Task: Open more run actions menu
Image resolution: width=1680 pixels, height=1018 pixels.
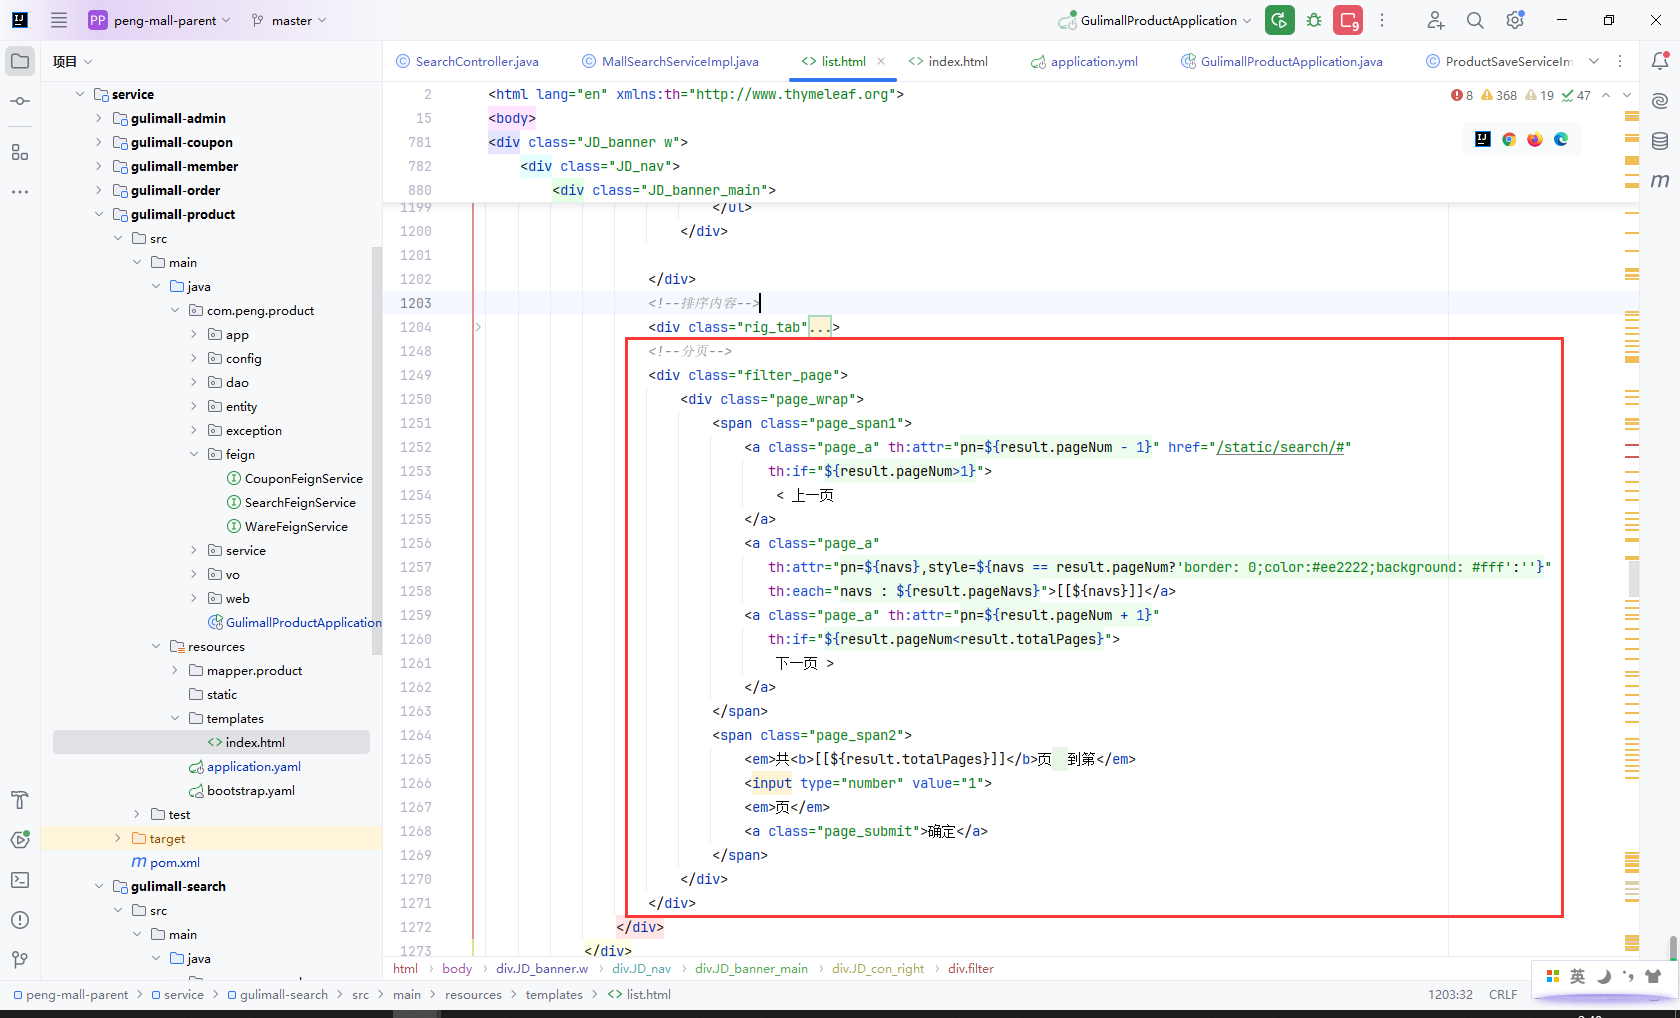Action: click(x=1382, y=20)
